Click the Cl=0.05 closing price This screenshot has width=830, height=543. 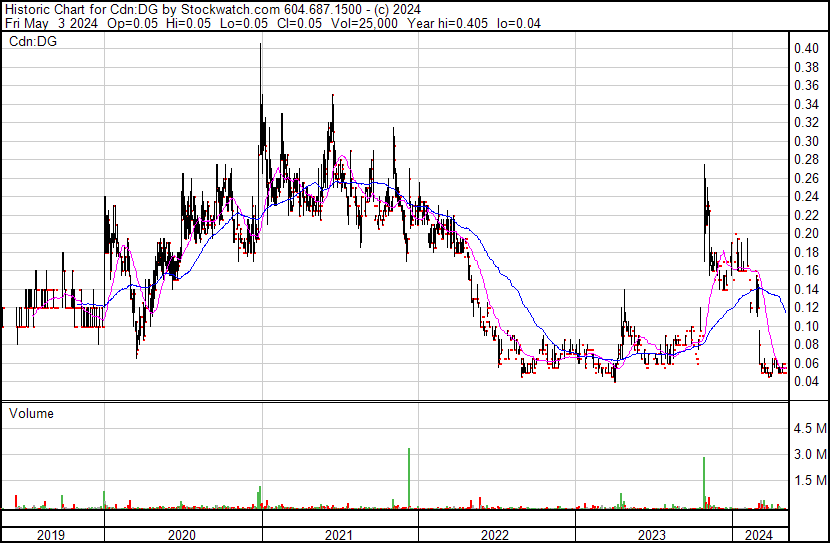[298, 23]
